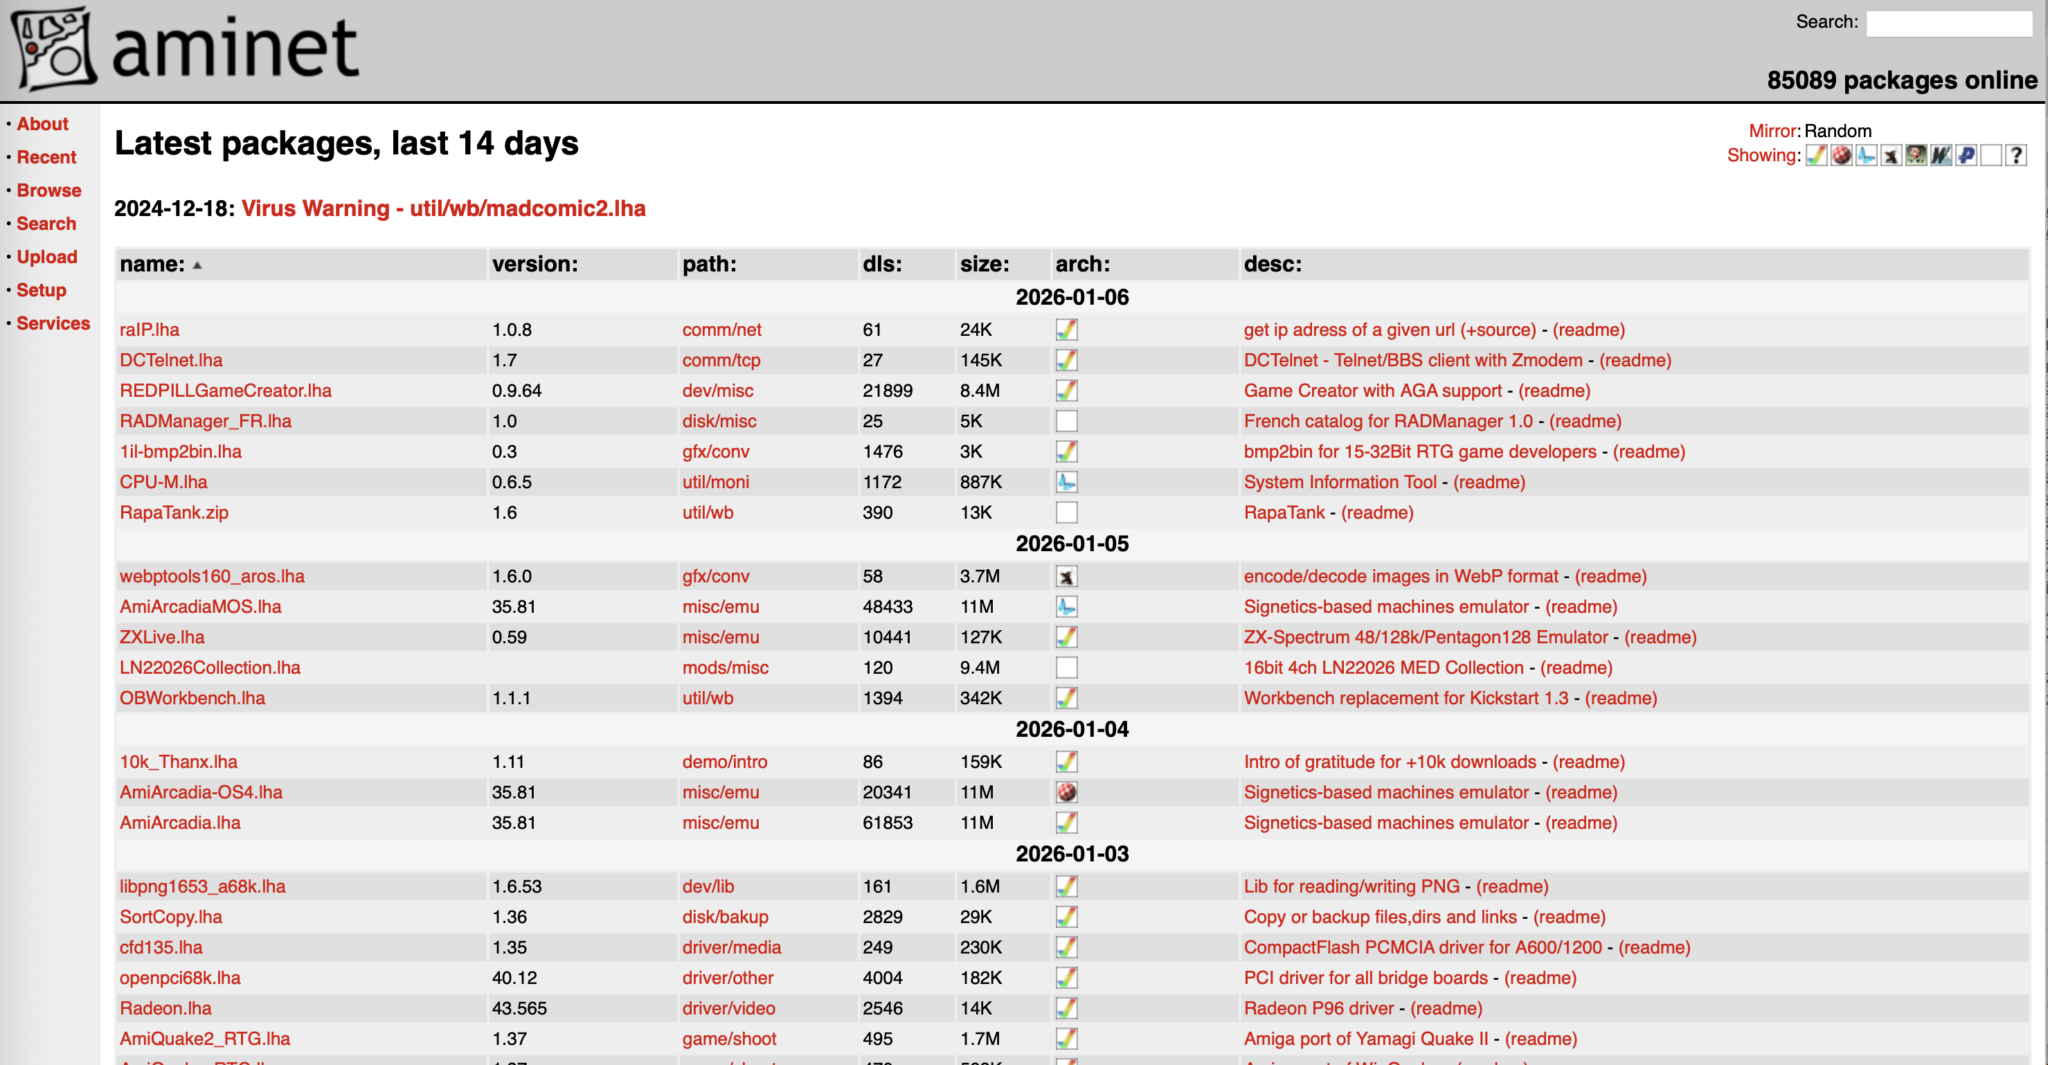The width and height of the screenshot is (2048, 1065).
Task: Toggle the red boing ball OS4 filter icon
Action: [x=1841, y=156]
